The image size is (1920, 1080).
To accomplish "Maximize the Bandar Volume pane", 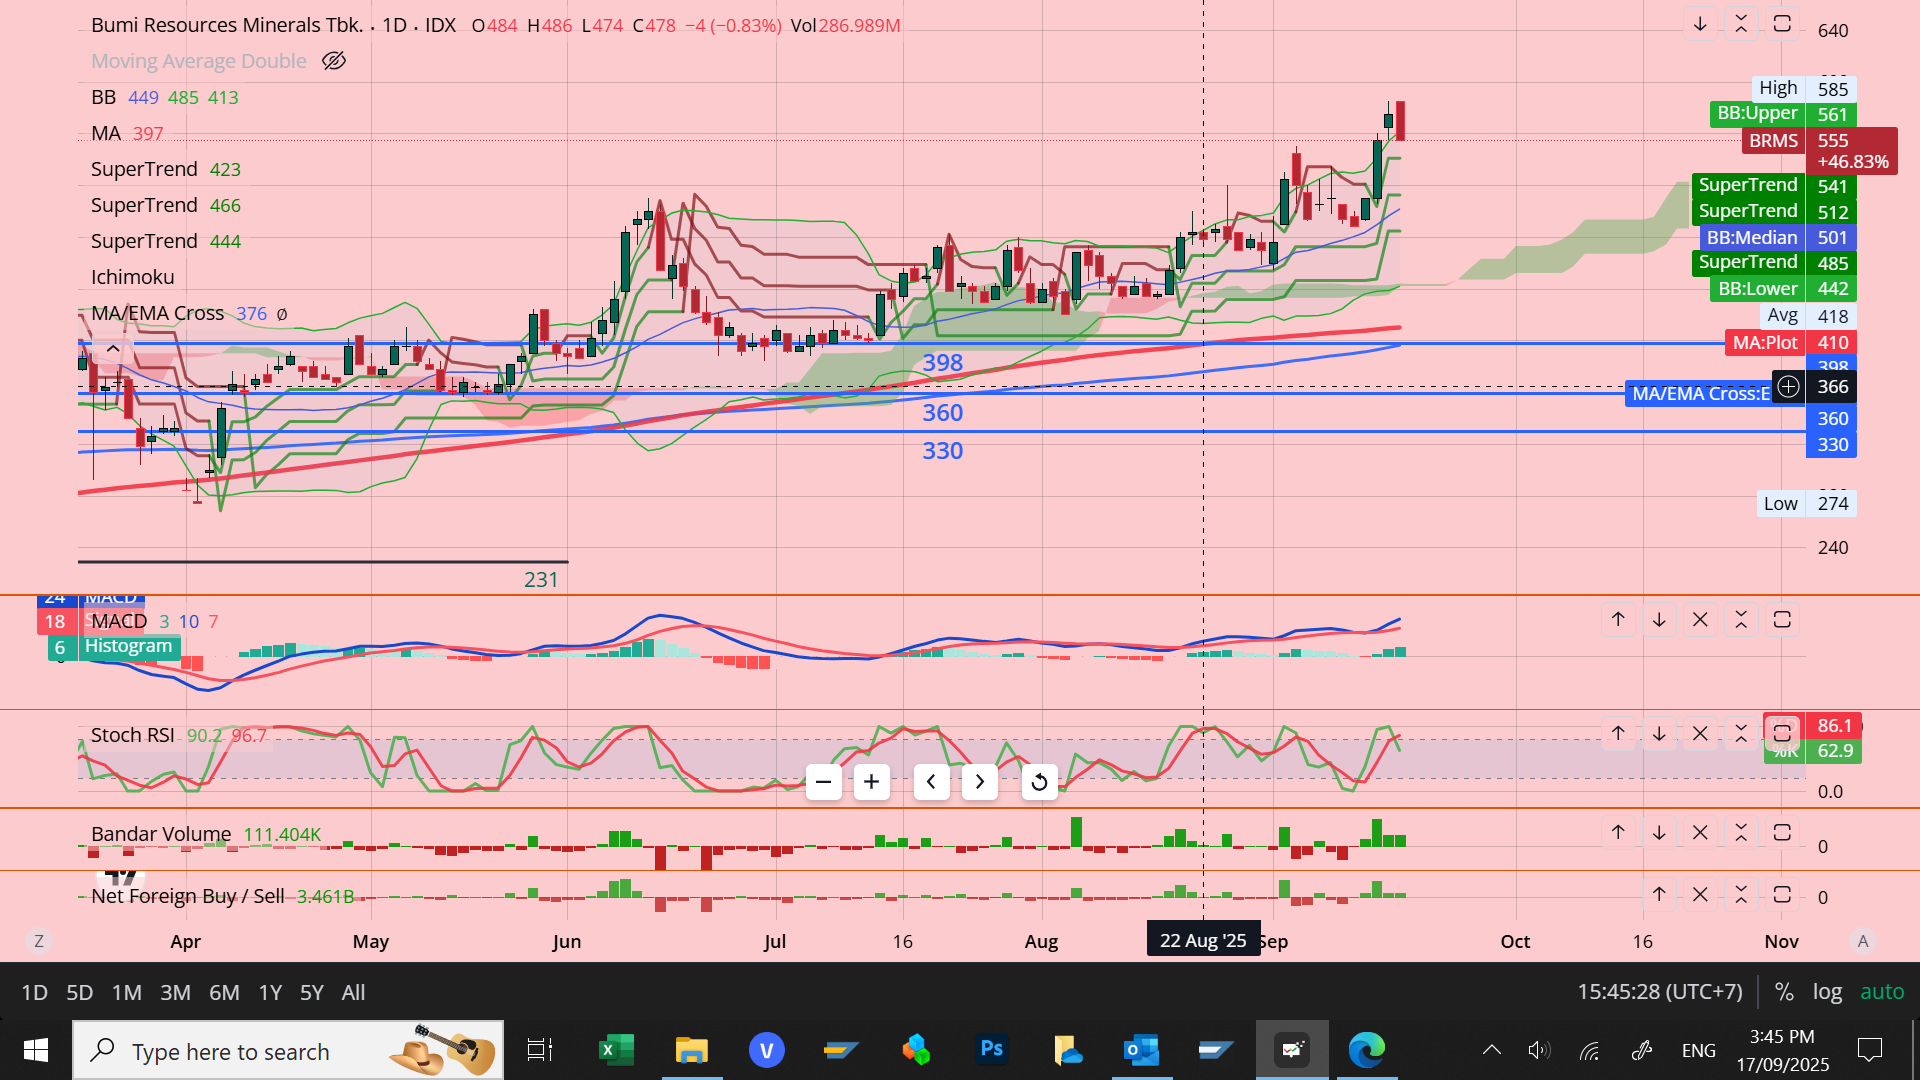I will [1782, 833].
